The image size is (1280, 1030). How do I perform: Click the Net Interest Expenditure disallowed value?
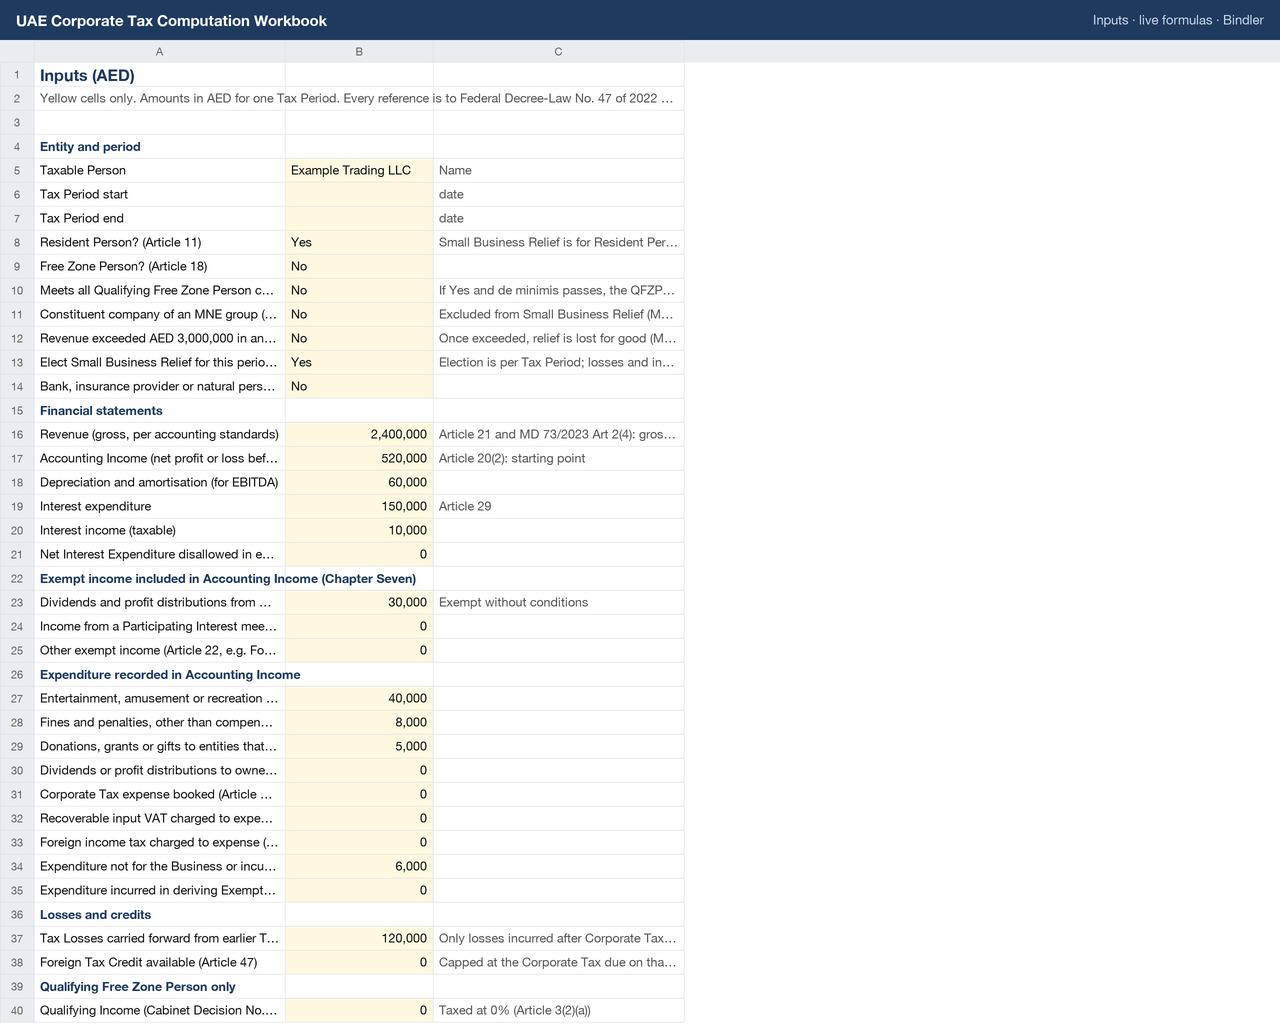[359, 554]
